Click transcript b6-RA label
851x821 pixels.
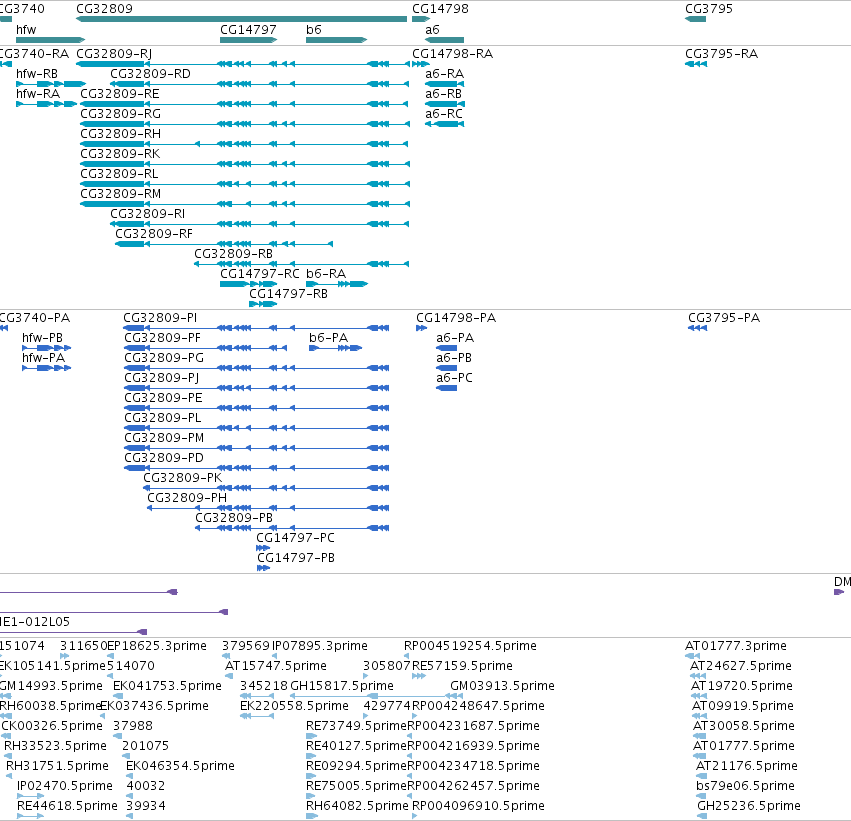click(x=326, y=274)
